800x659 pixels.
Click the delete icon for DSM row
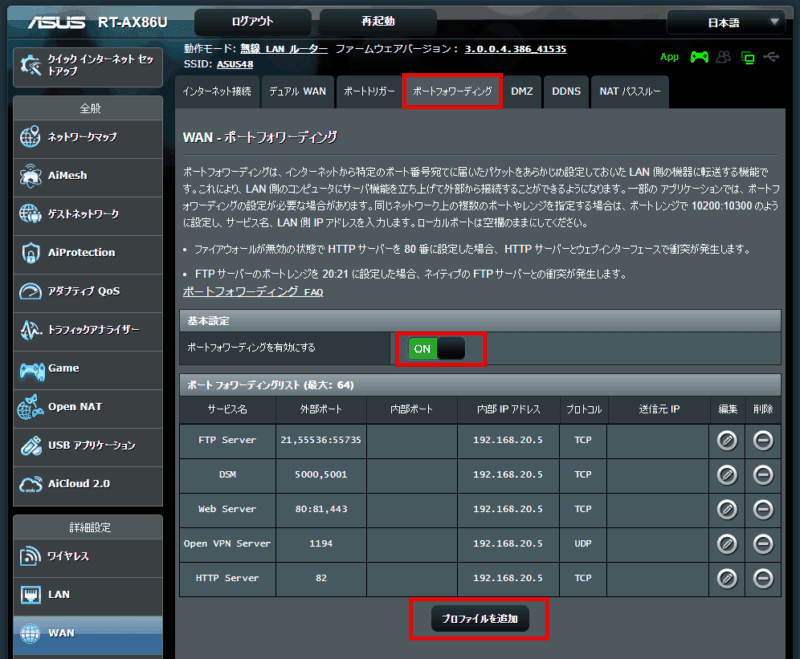(763, 475)
